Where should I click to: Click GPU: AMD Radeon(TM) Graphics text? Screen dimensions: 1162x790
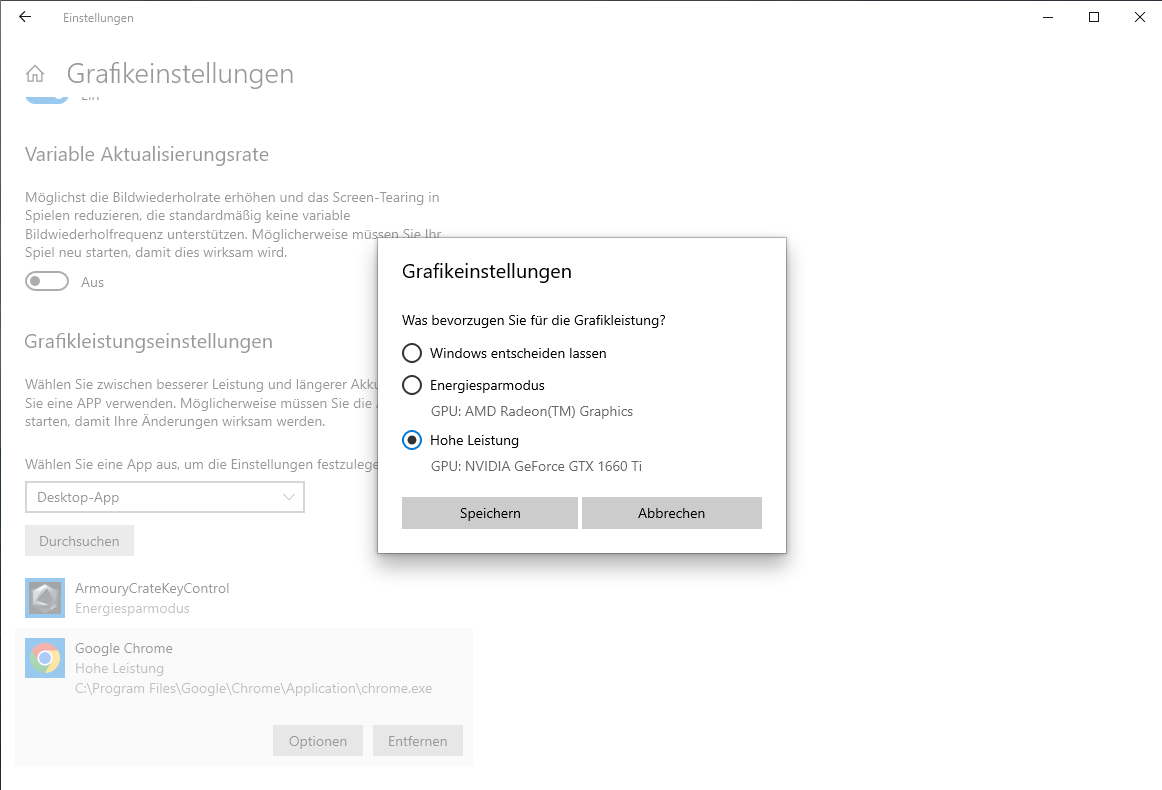[532, 411]
